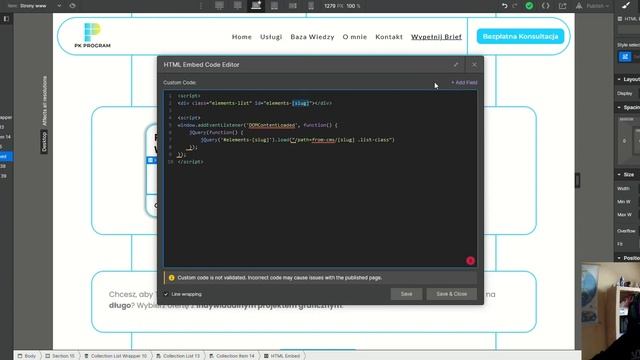Click the Affects all resolutions label
The image size is (640, 360).
click(44, 100)
